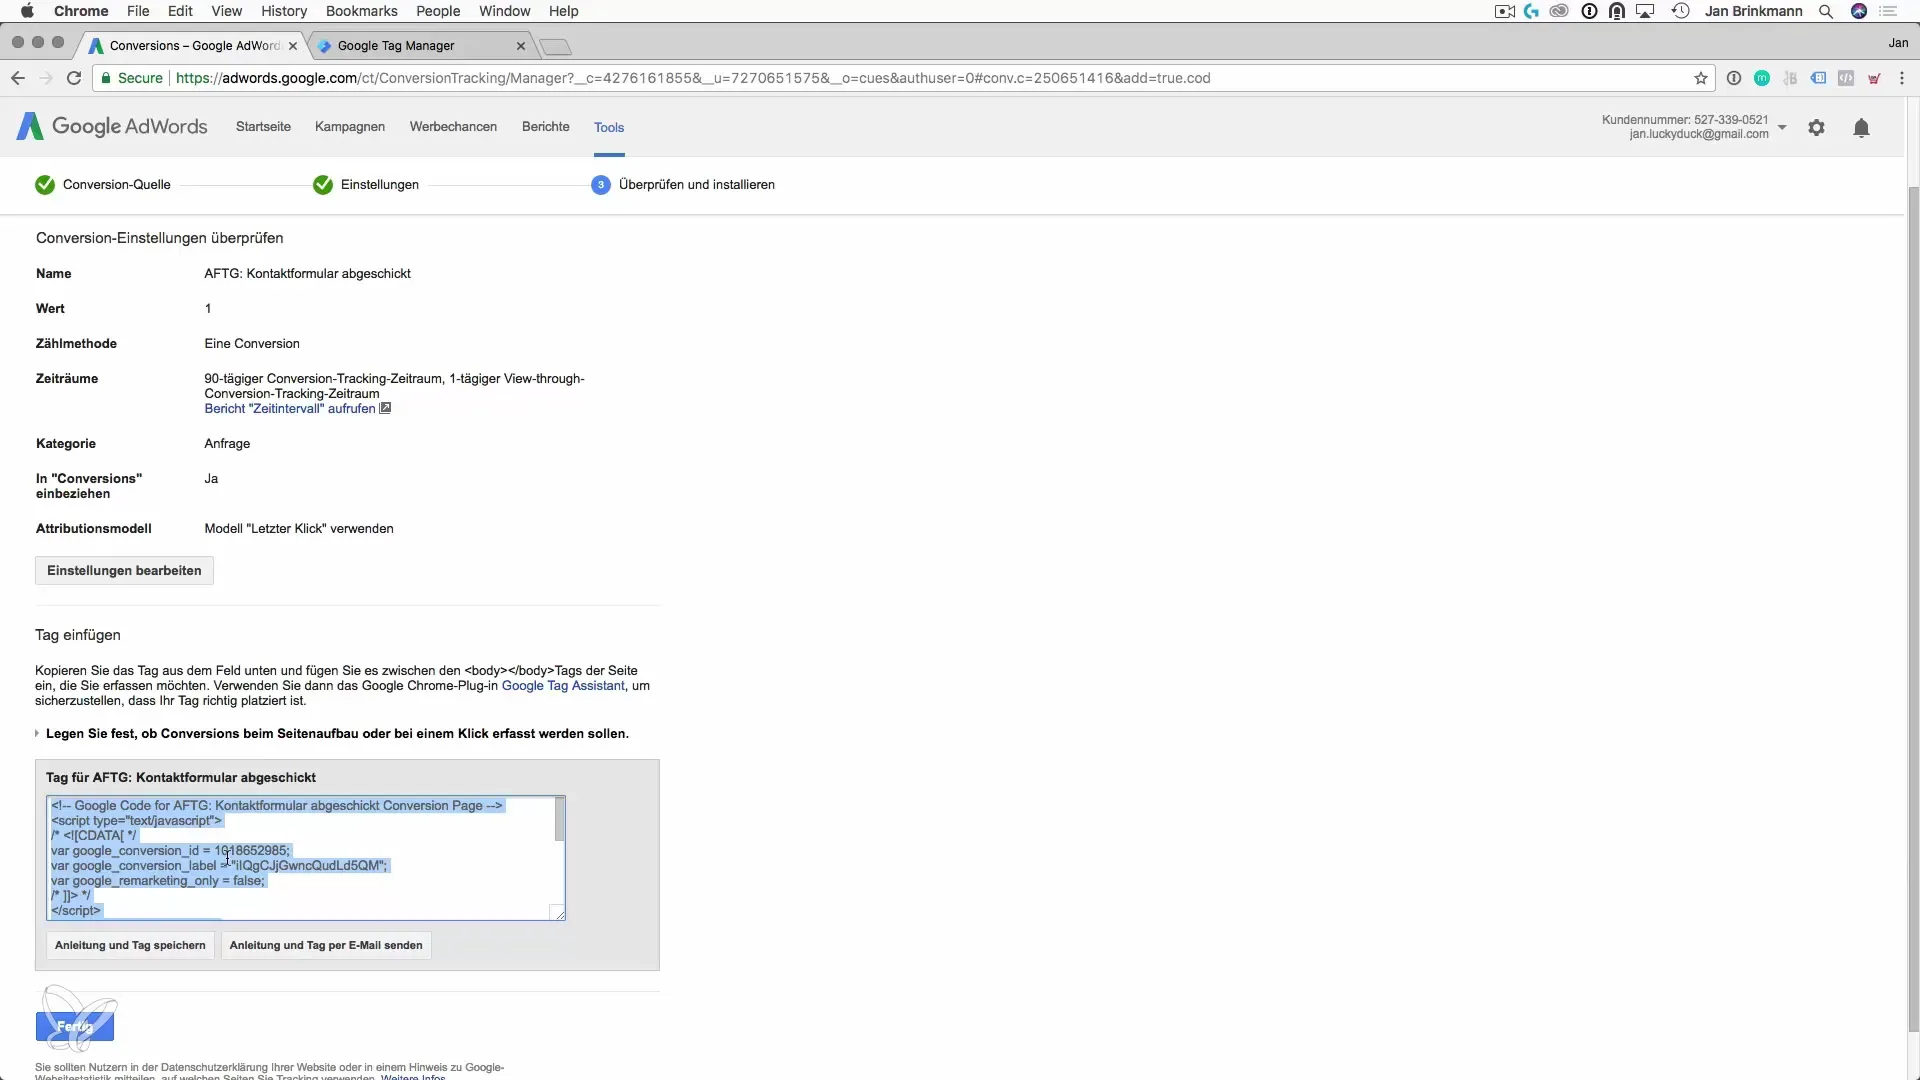Go back with the browser back arrow
The height and width of the screenshot is (1080, 1920).
18,78
